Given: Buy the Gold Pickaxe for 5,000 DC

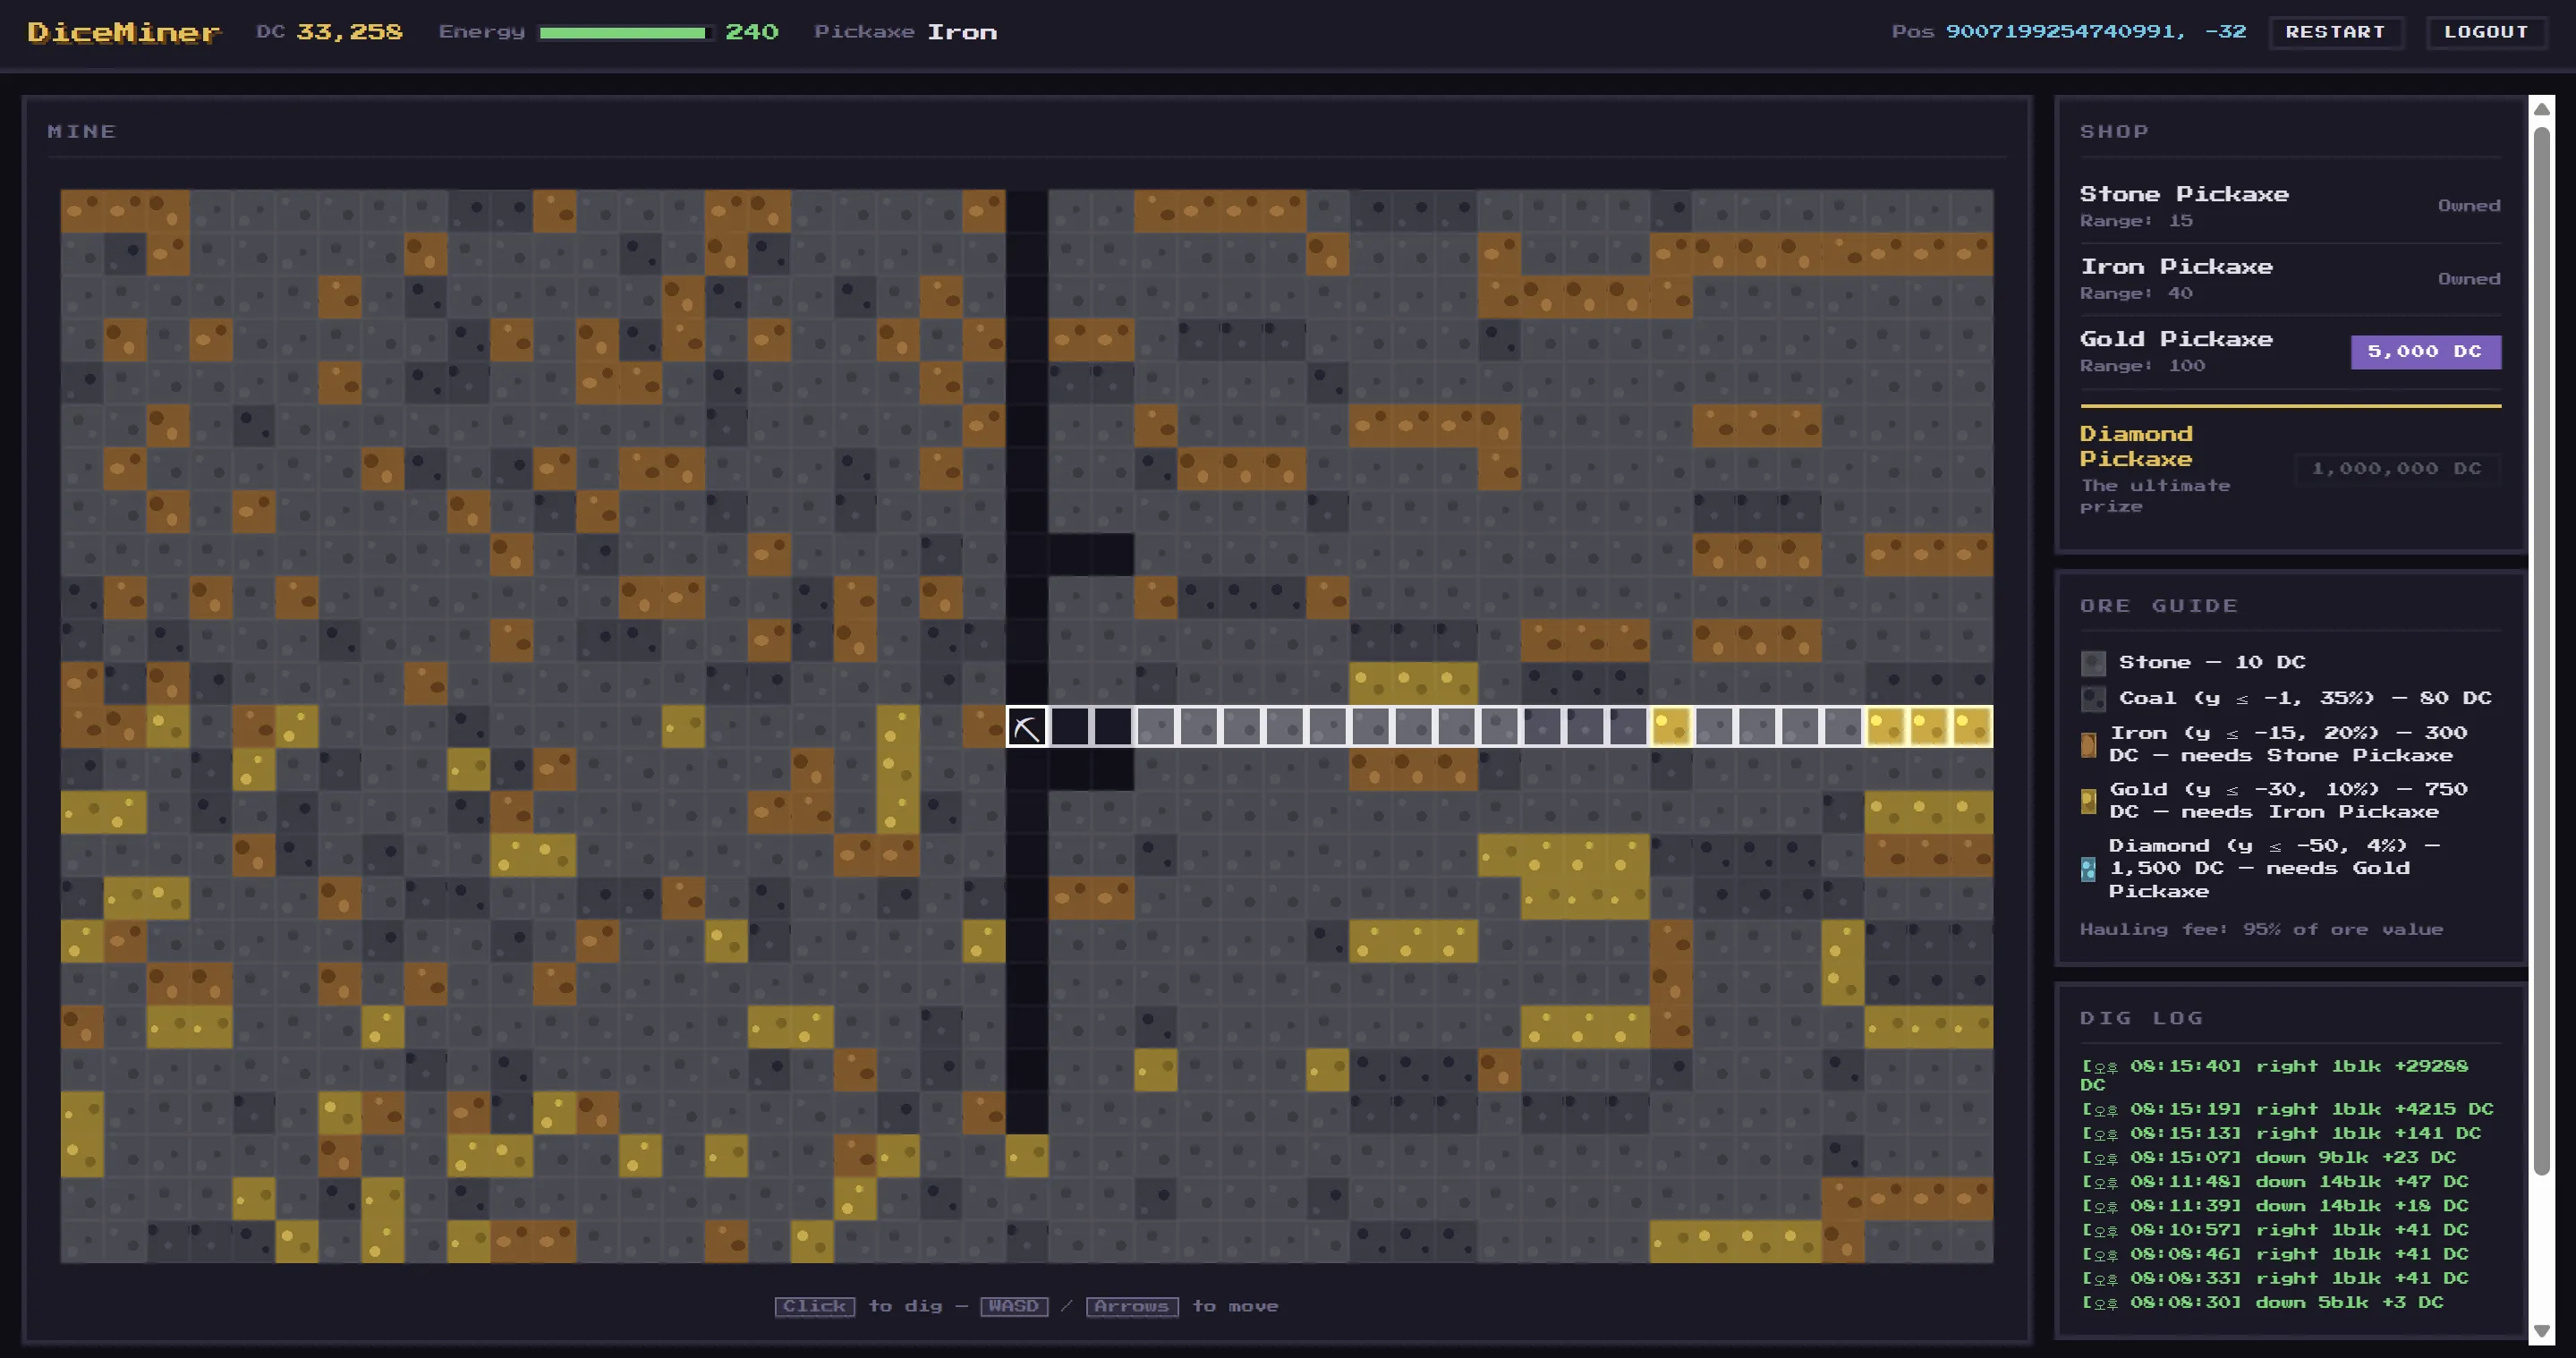Looking at the screenshot, I should (x=2425, y=352).
